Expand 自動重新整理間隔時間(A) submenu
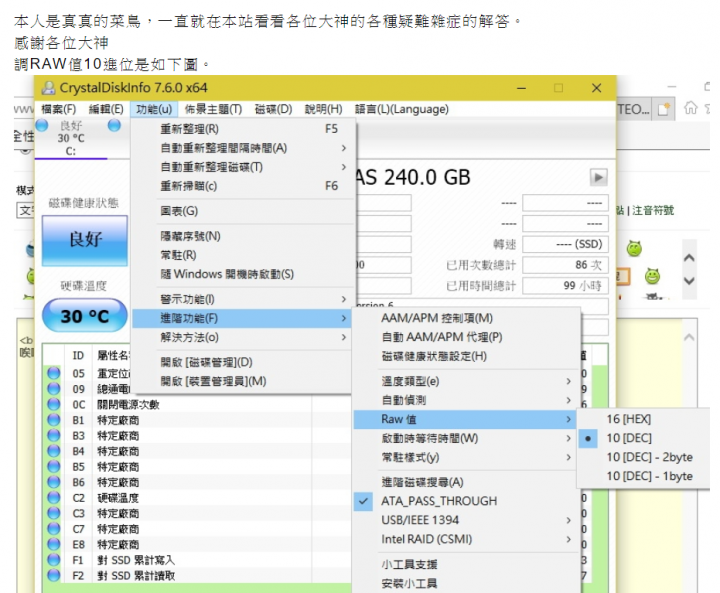The width and height of the screenshot is (720, 593). 243,148
